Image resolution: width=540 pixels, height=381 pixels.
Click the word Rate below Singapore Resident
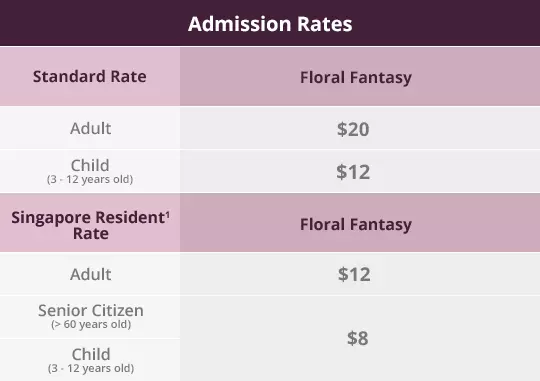point(91,234)
